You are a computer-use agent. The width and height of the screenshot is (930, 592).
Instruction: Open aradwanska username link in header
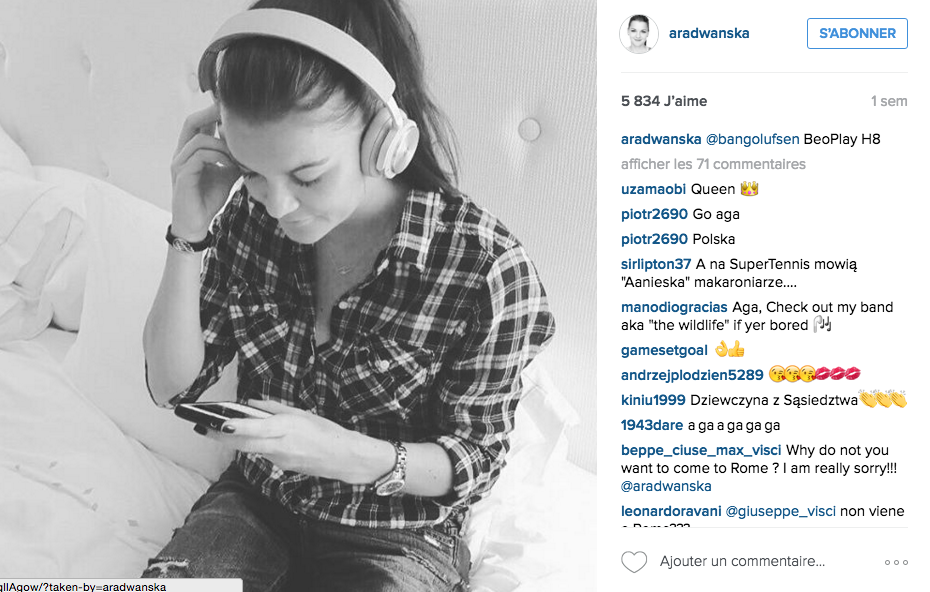[x=709, y=33]
